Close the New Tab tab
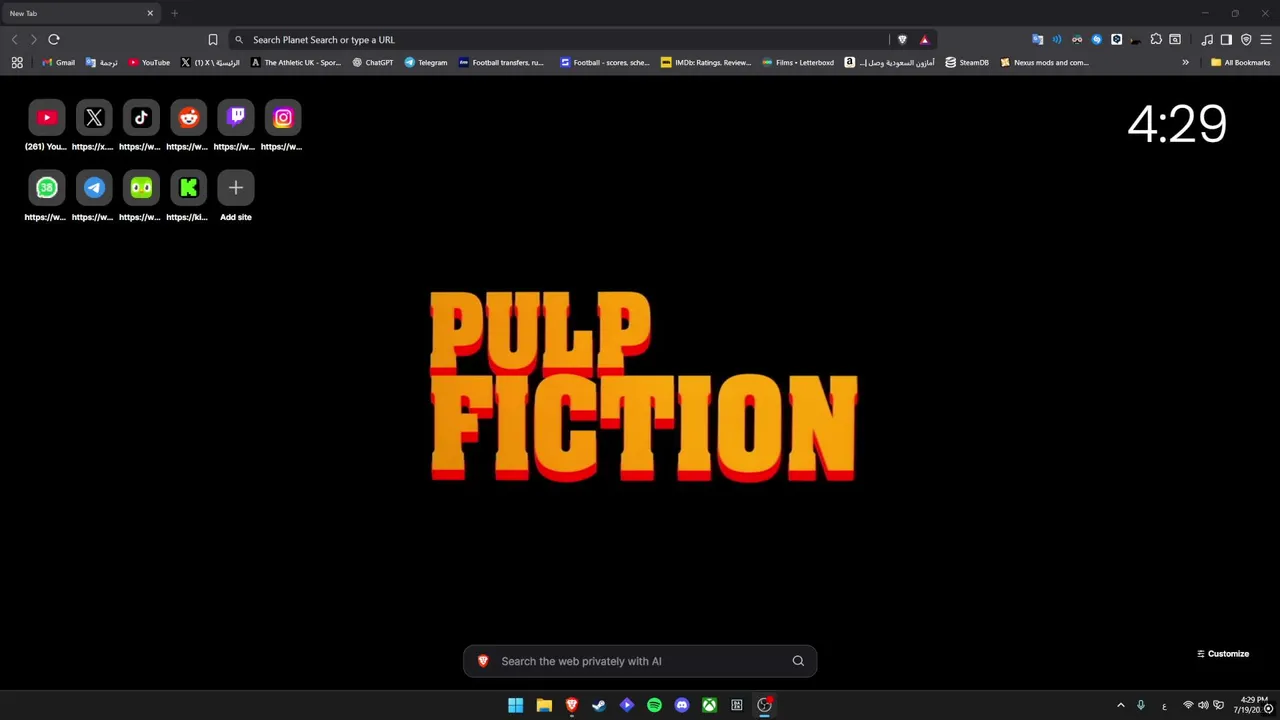Image resolution: width=1280 pixels, height=720 pixels. click(150, 13)
